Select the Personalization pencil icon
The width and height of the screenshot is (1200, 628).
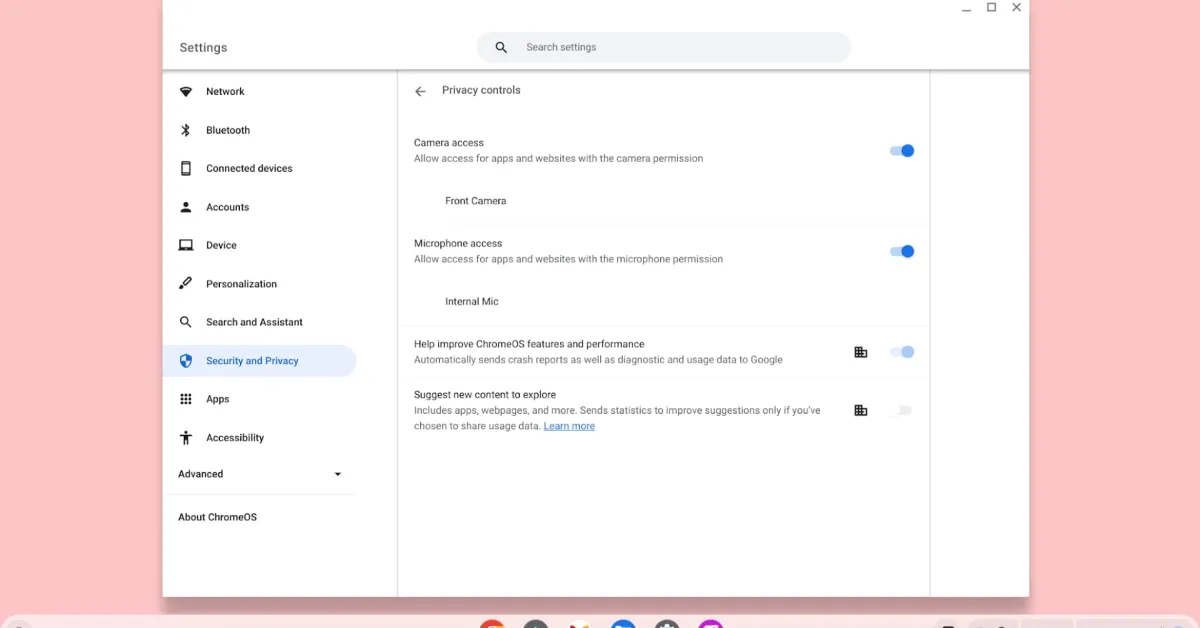186,283
